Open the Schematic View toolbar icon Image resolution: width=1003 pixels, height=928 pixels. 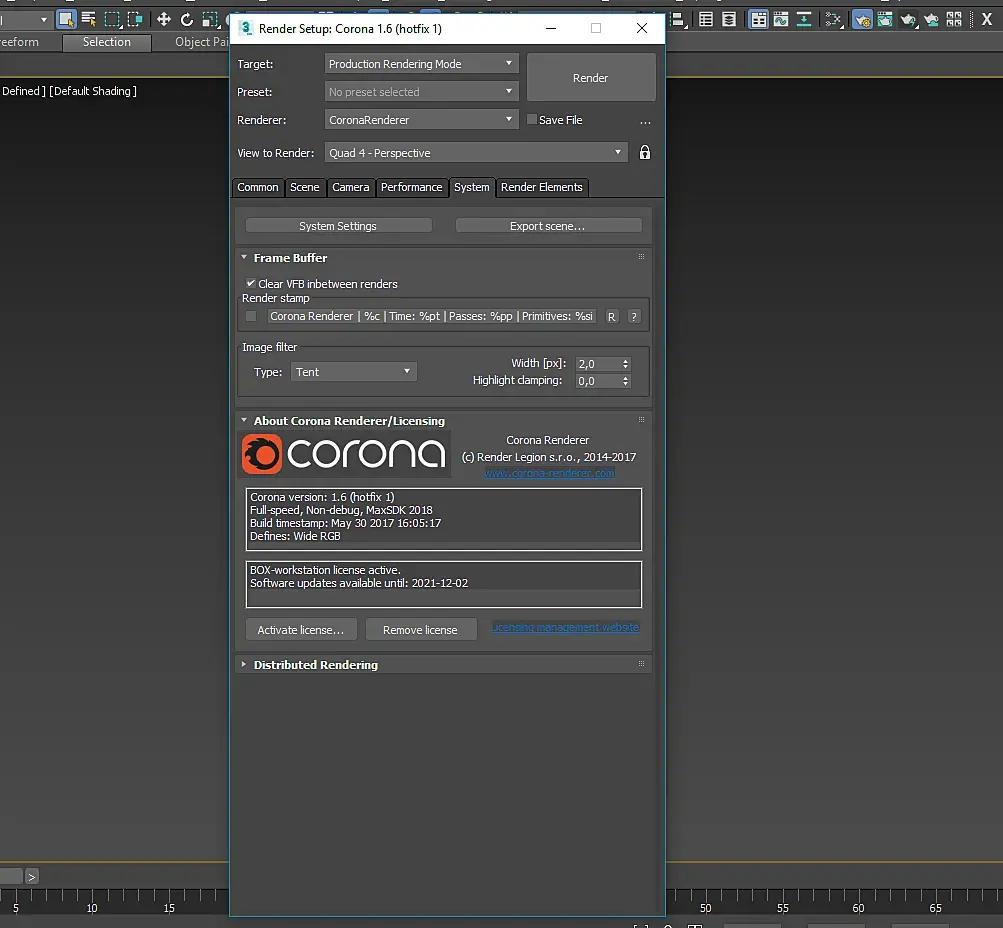tap(803, 19)
